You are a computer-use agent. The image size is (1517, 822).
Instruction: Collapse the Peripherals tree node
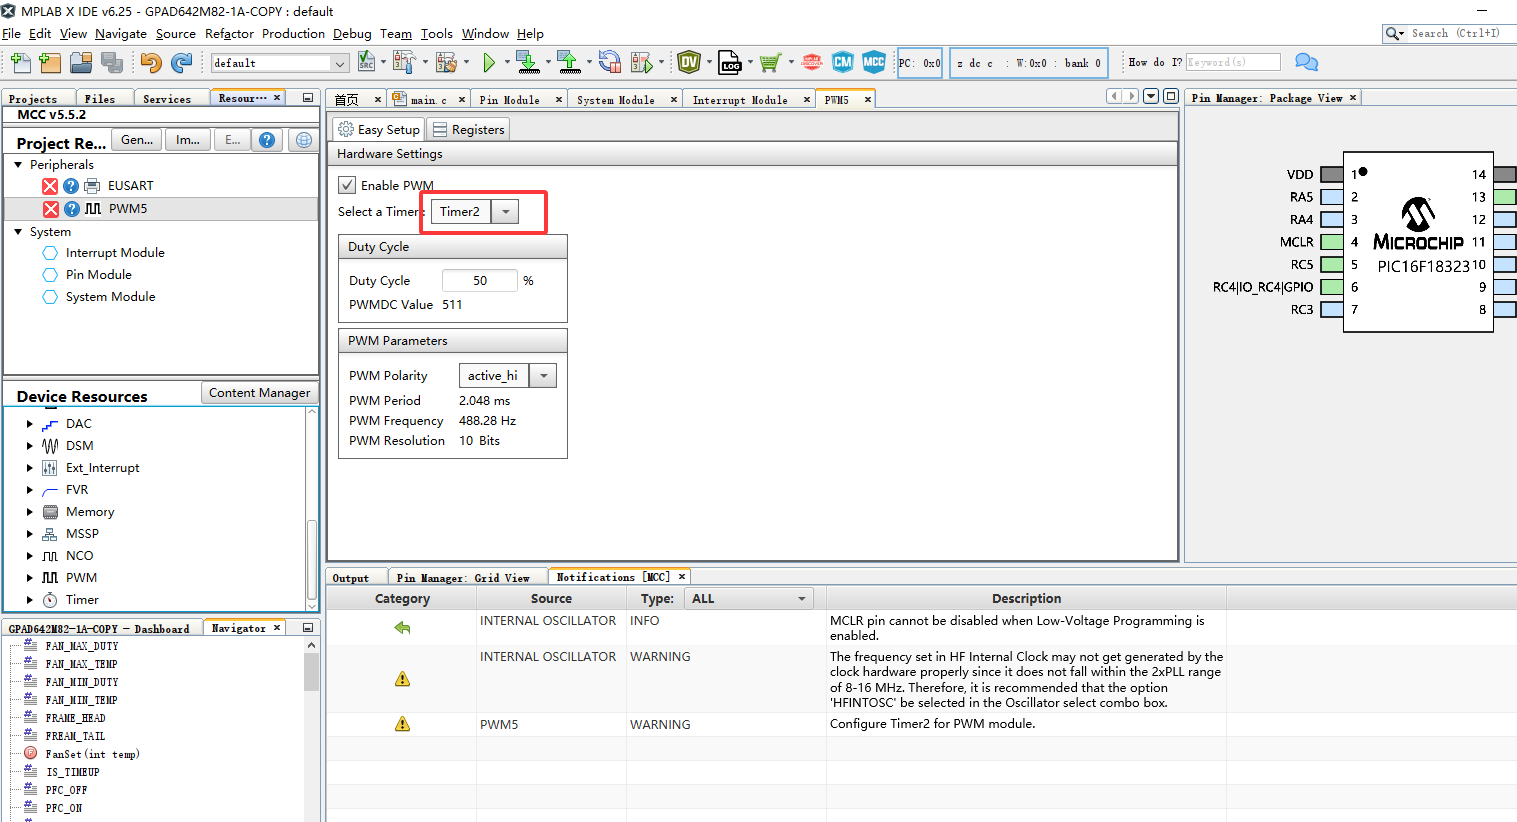(18, 165)
